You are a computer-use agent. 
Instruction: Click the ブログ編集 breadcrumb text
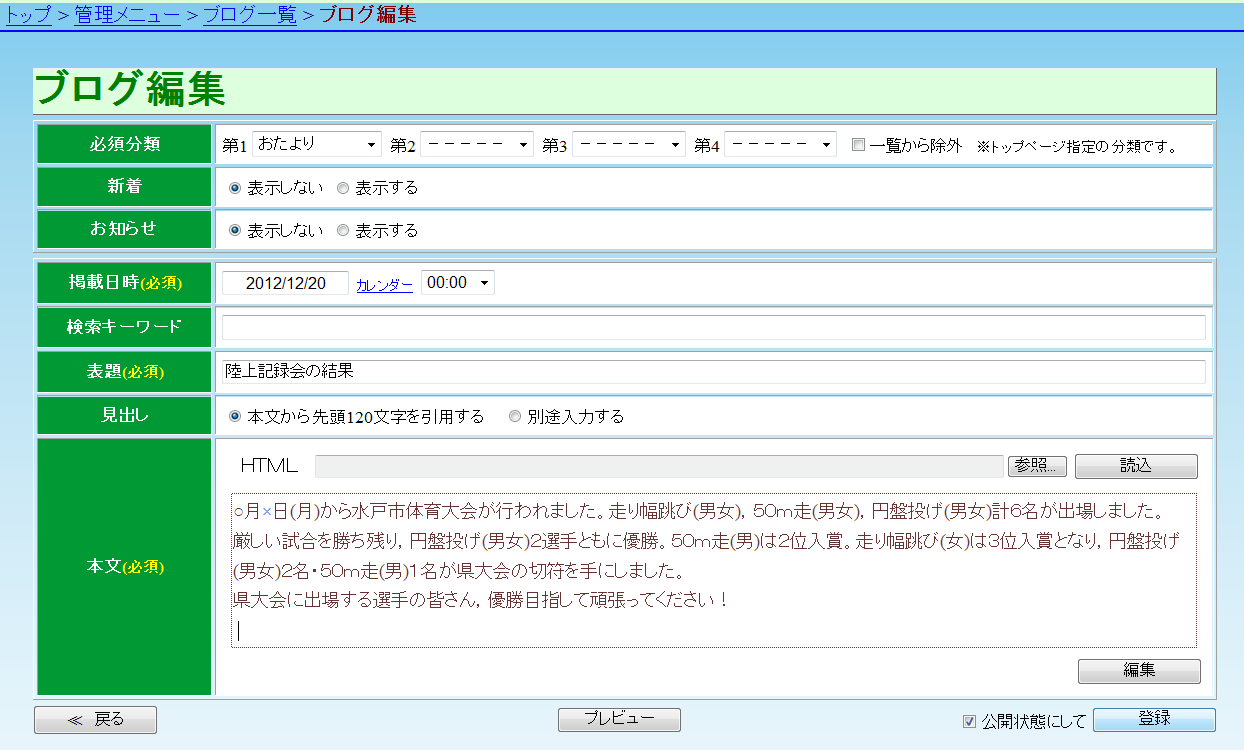pos(368,15)
